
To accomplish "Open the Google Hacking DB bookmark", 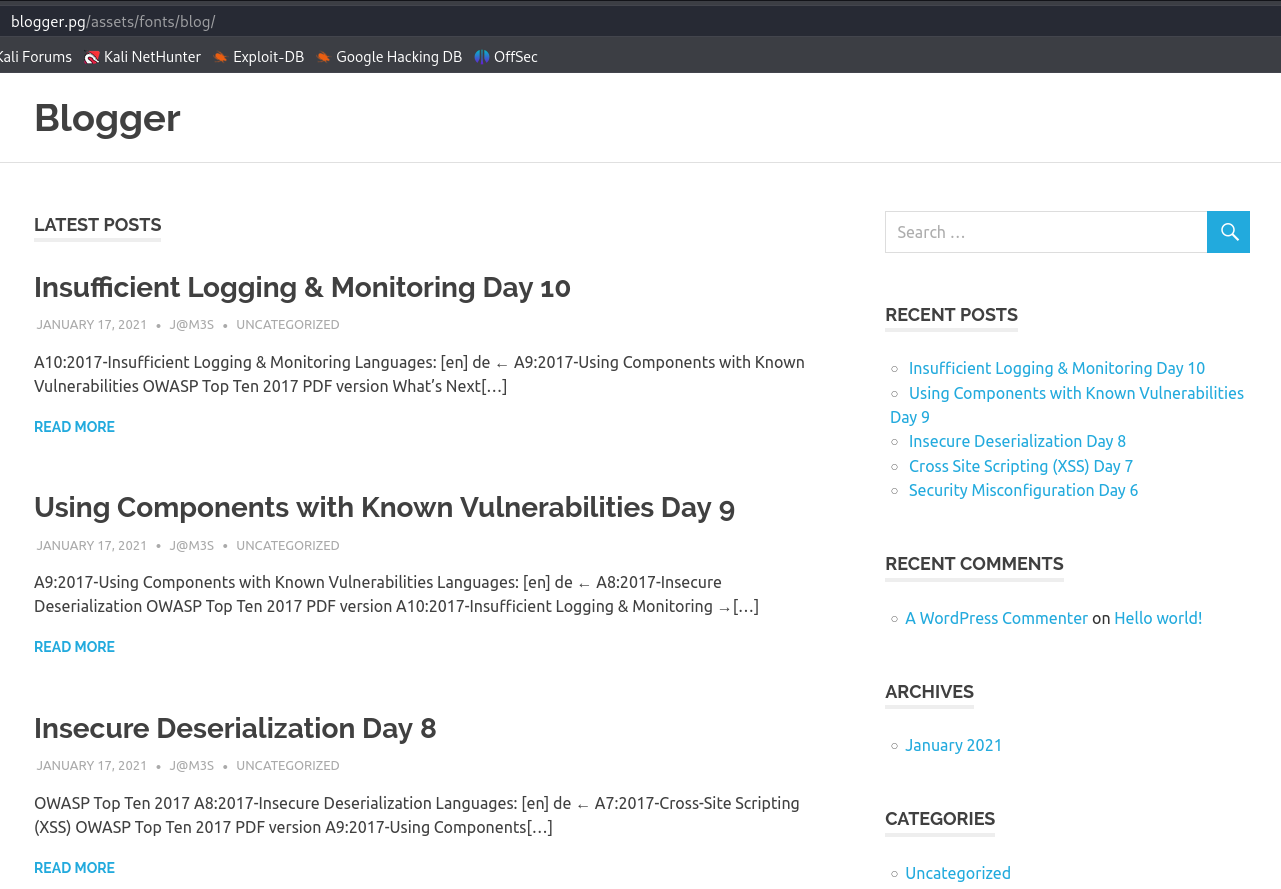I will point(389,57).
